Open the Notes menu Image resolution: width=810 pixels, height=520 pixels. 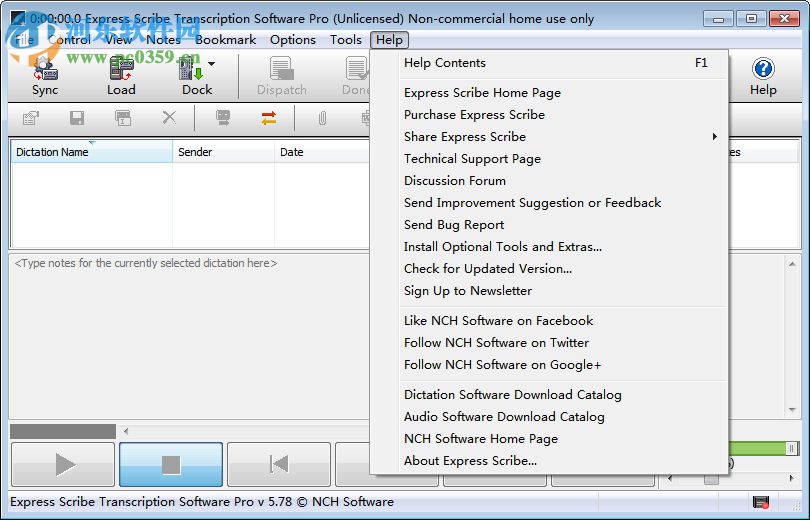coord(163,40)
